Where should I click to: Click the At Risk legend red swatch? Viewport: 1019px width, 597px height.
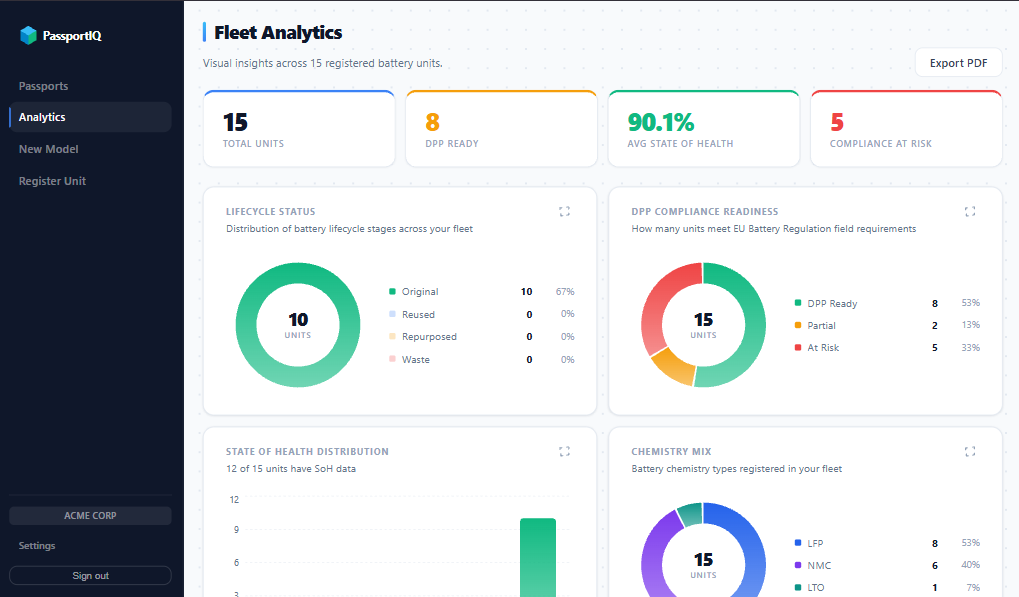tap(797, 347)
